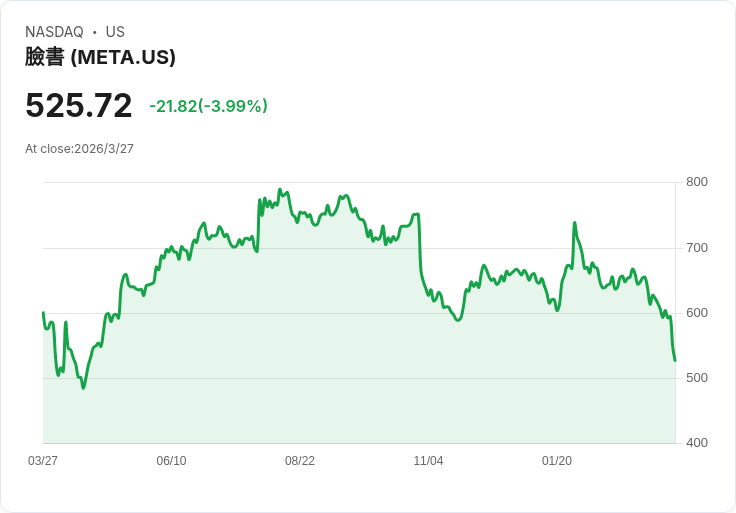Viewport: 736px width, 513px height.
Task: Click the -21.82(-3.99%) price change text
Action: coord(208,106)
